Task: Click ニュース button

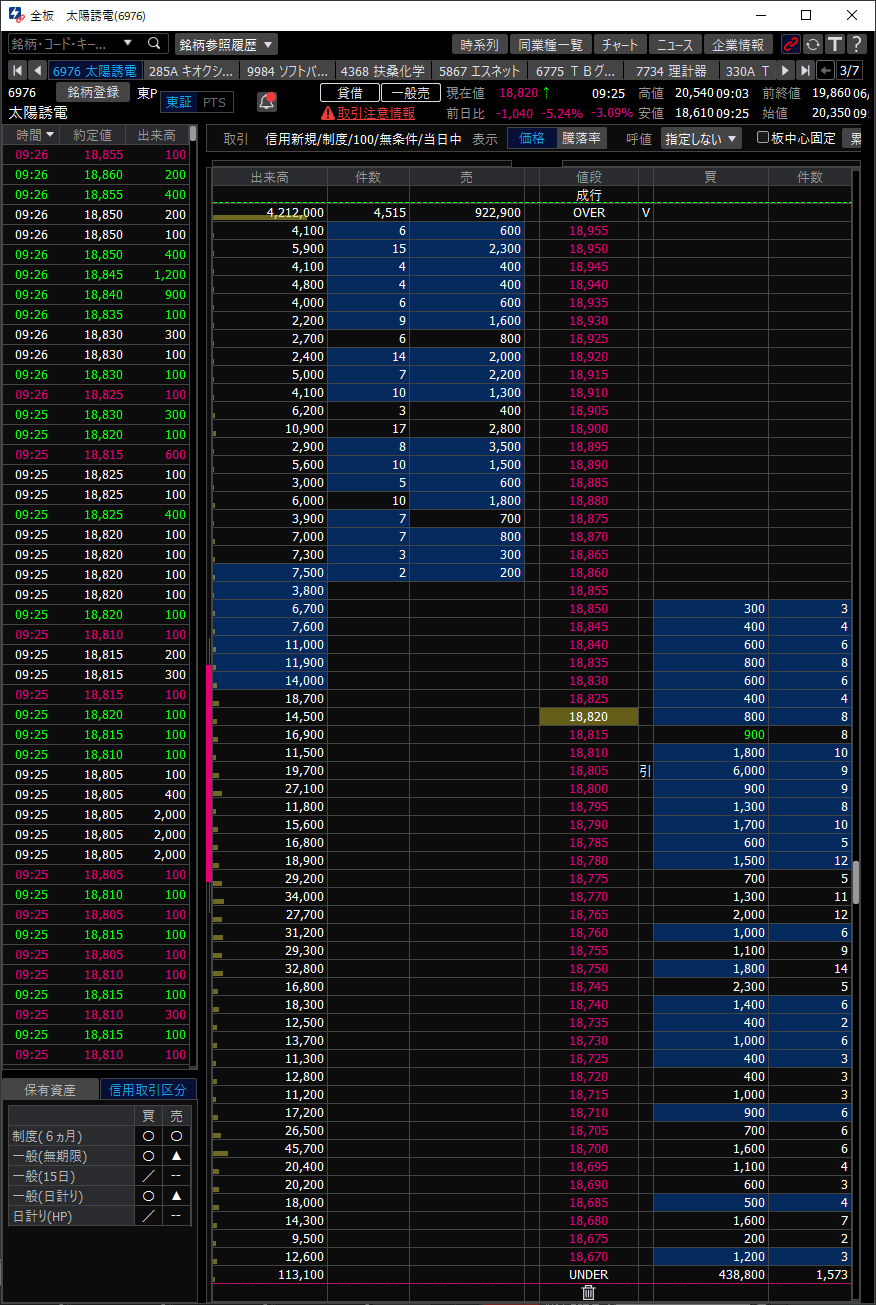Action: click(675, 44)
